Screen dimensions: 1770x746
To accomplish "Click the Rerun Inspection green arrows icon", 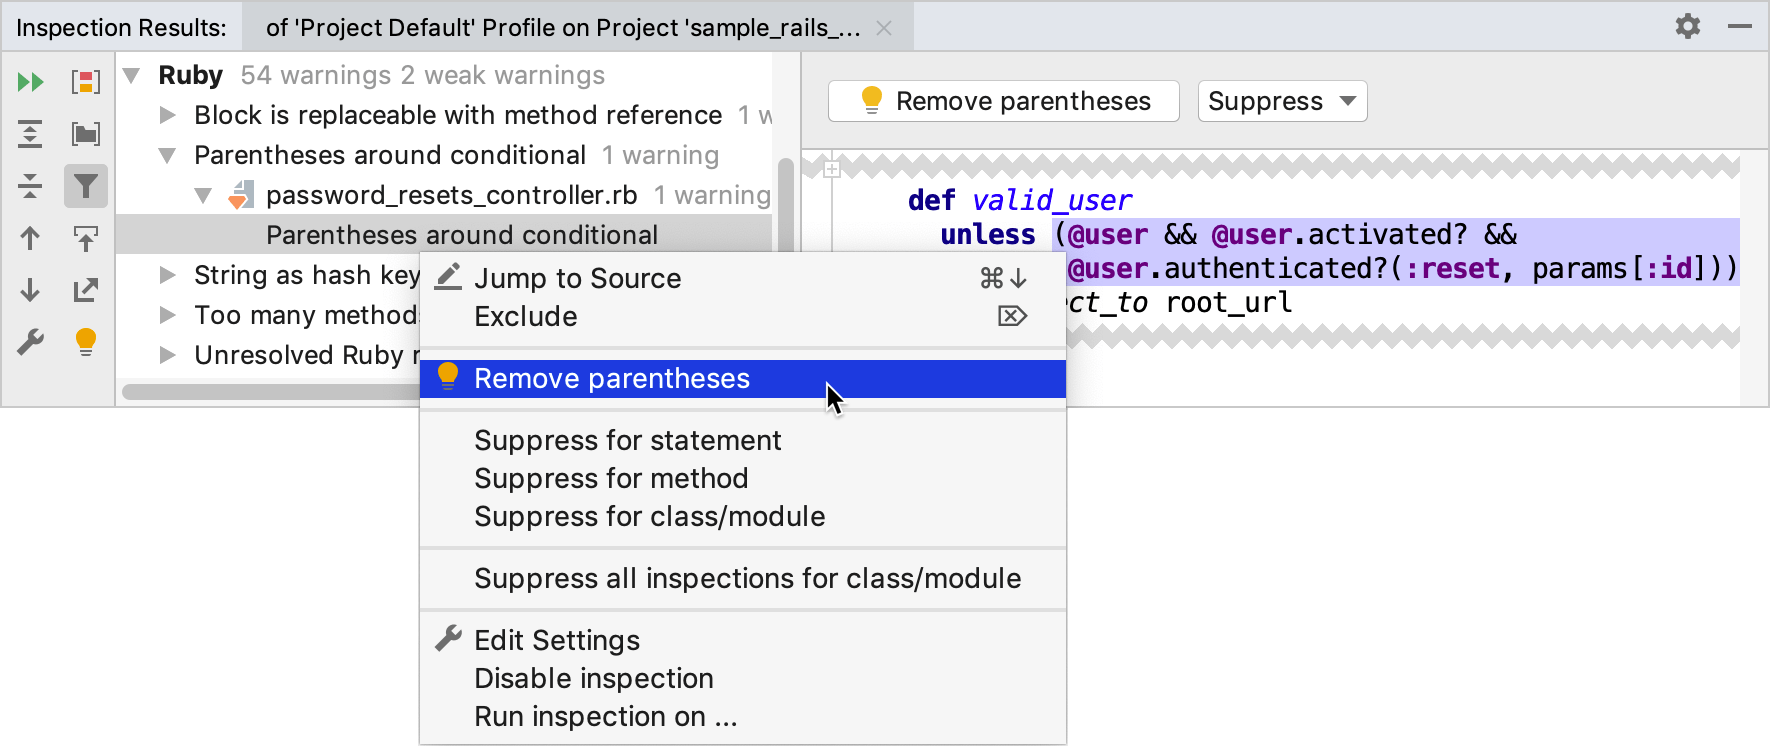I will [31, 82].
